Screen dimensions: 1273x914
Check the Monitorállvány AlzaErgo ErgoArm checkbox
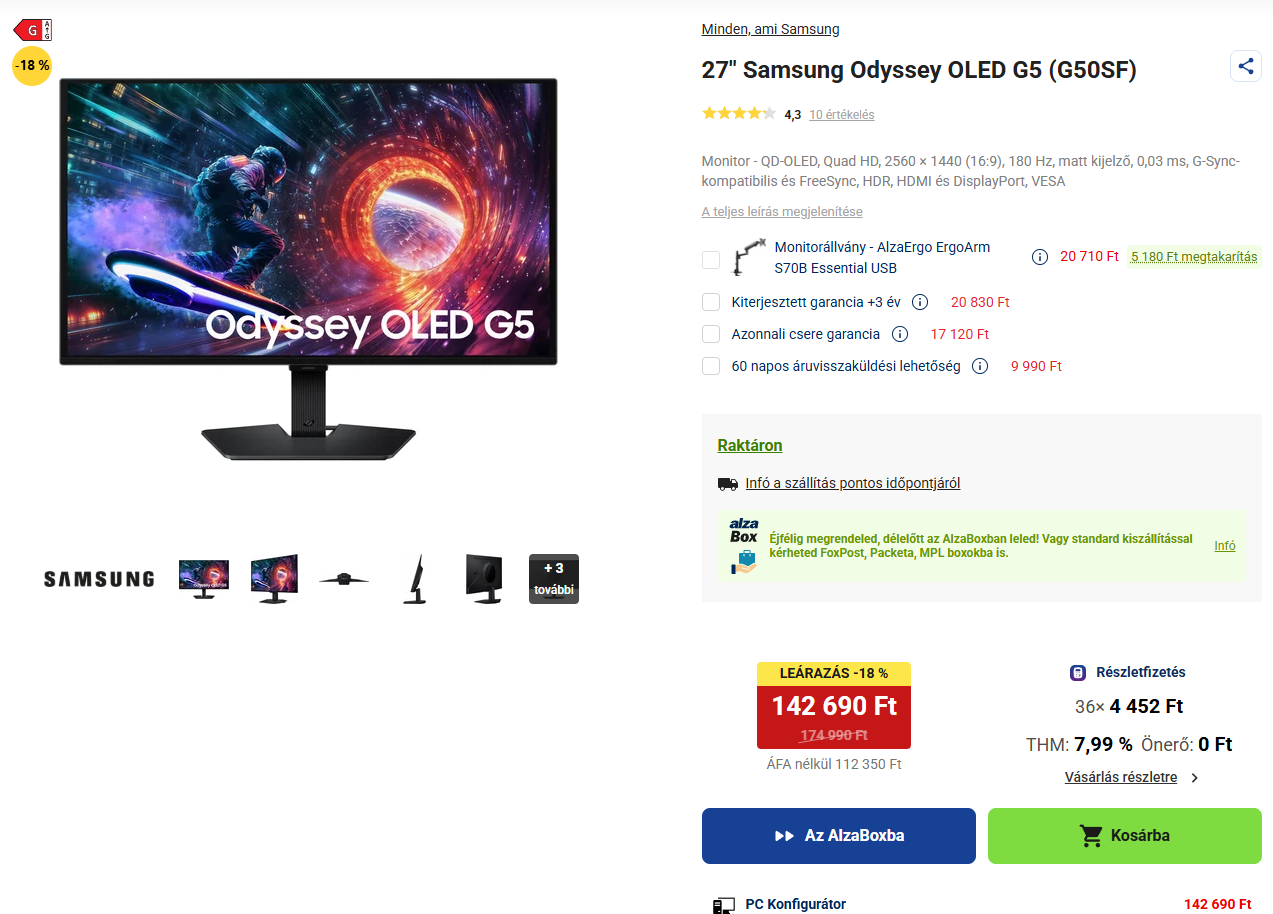711,260
